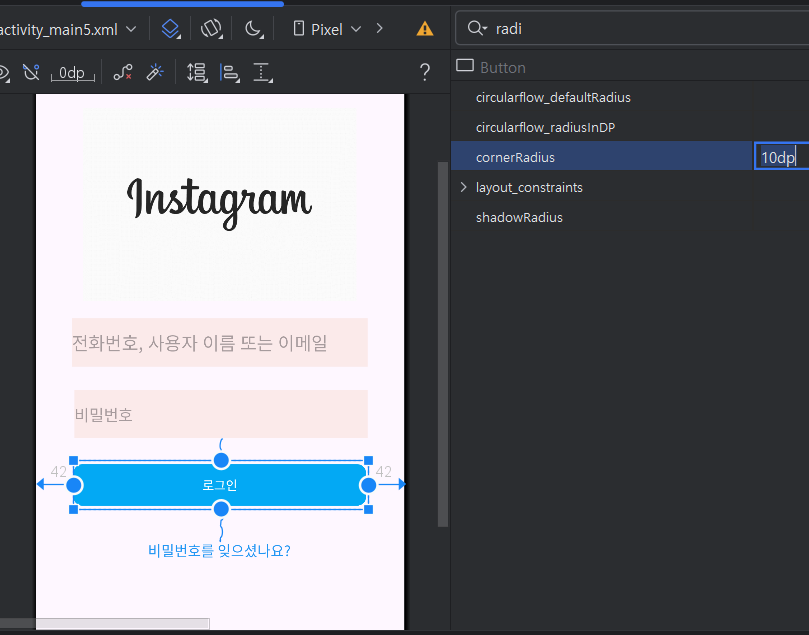Select the shadowRadius attribute
809x635 pixels.
(519, 217)
